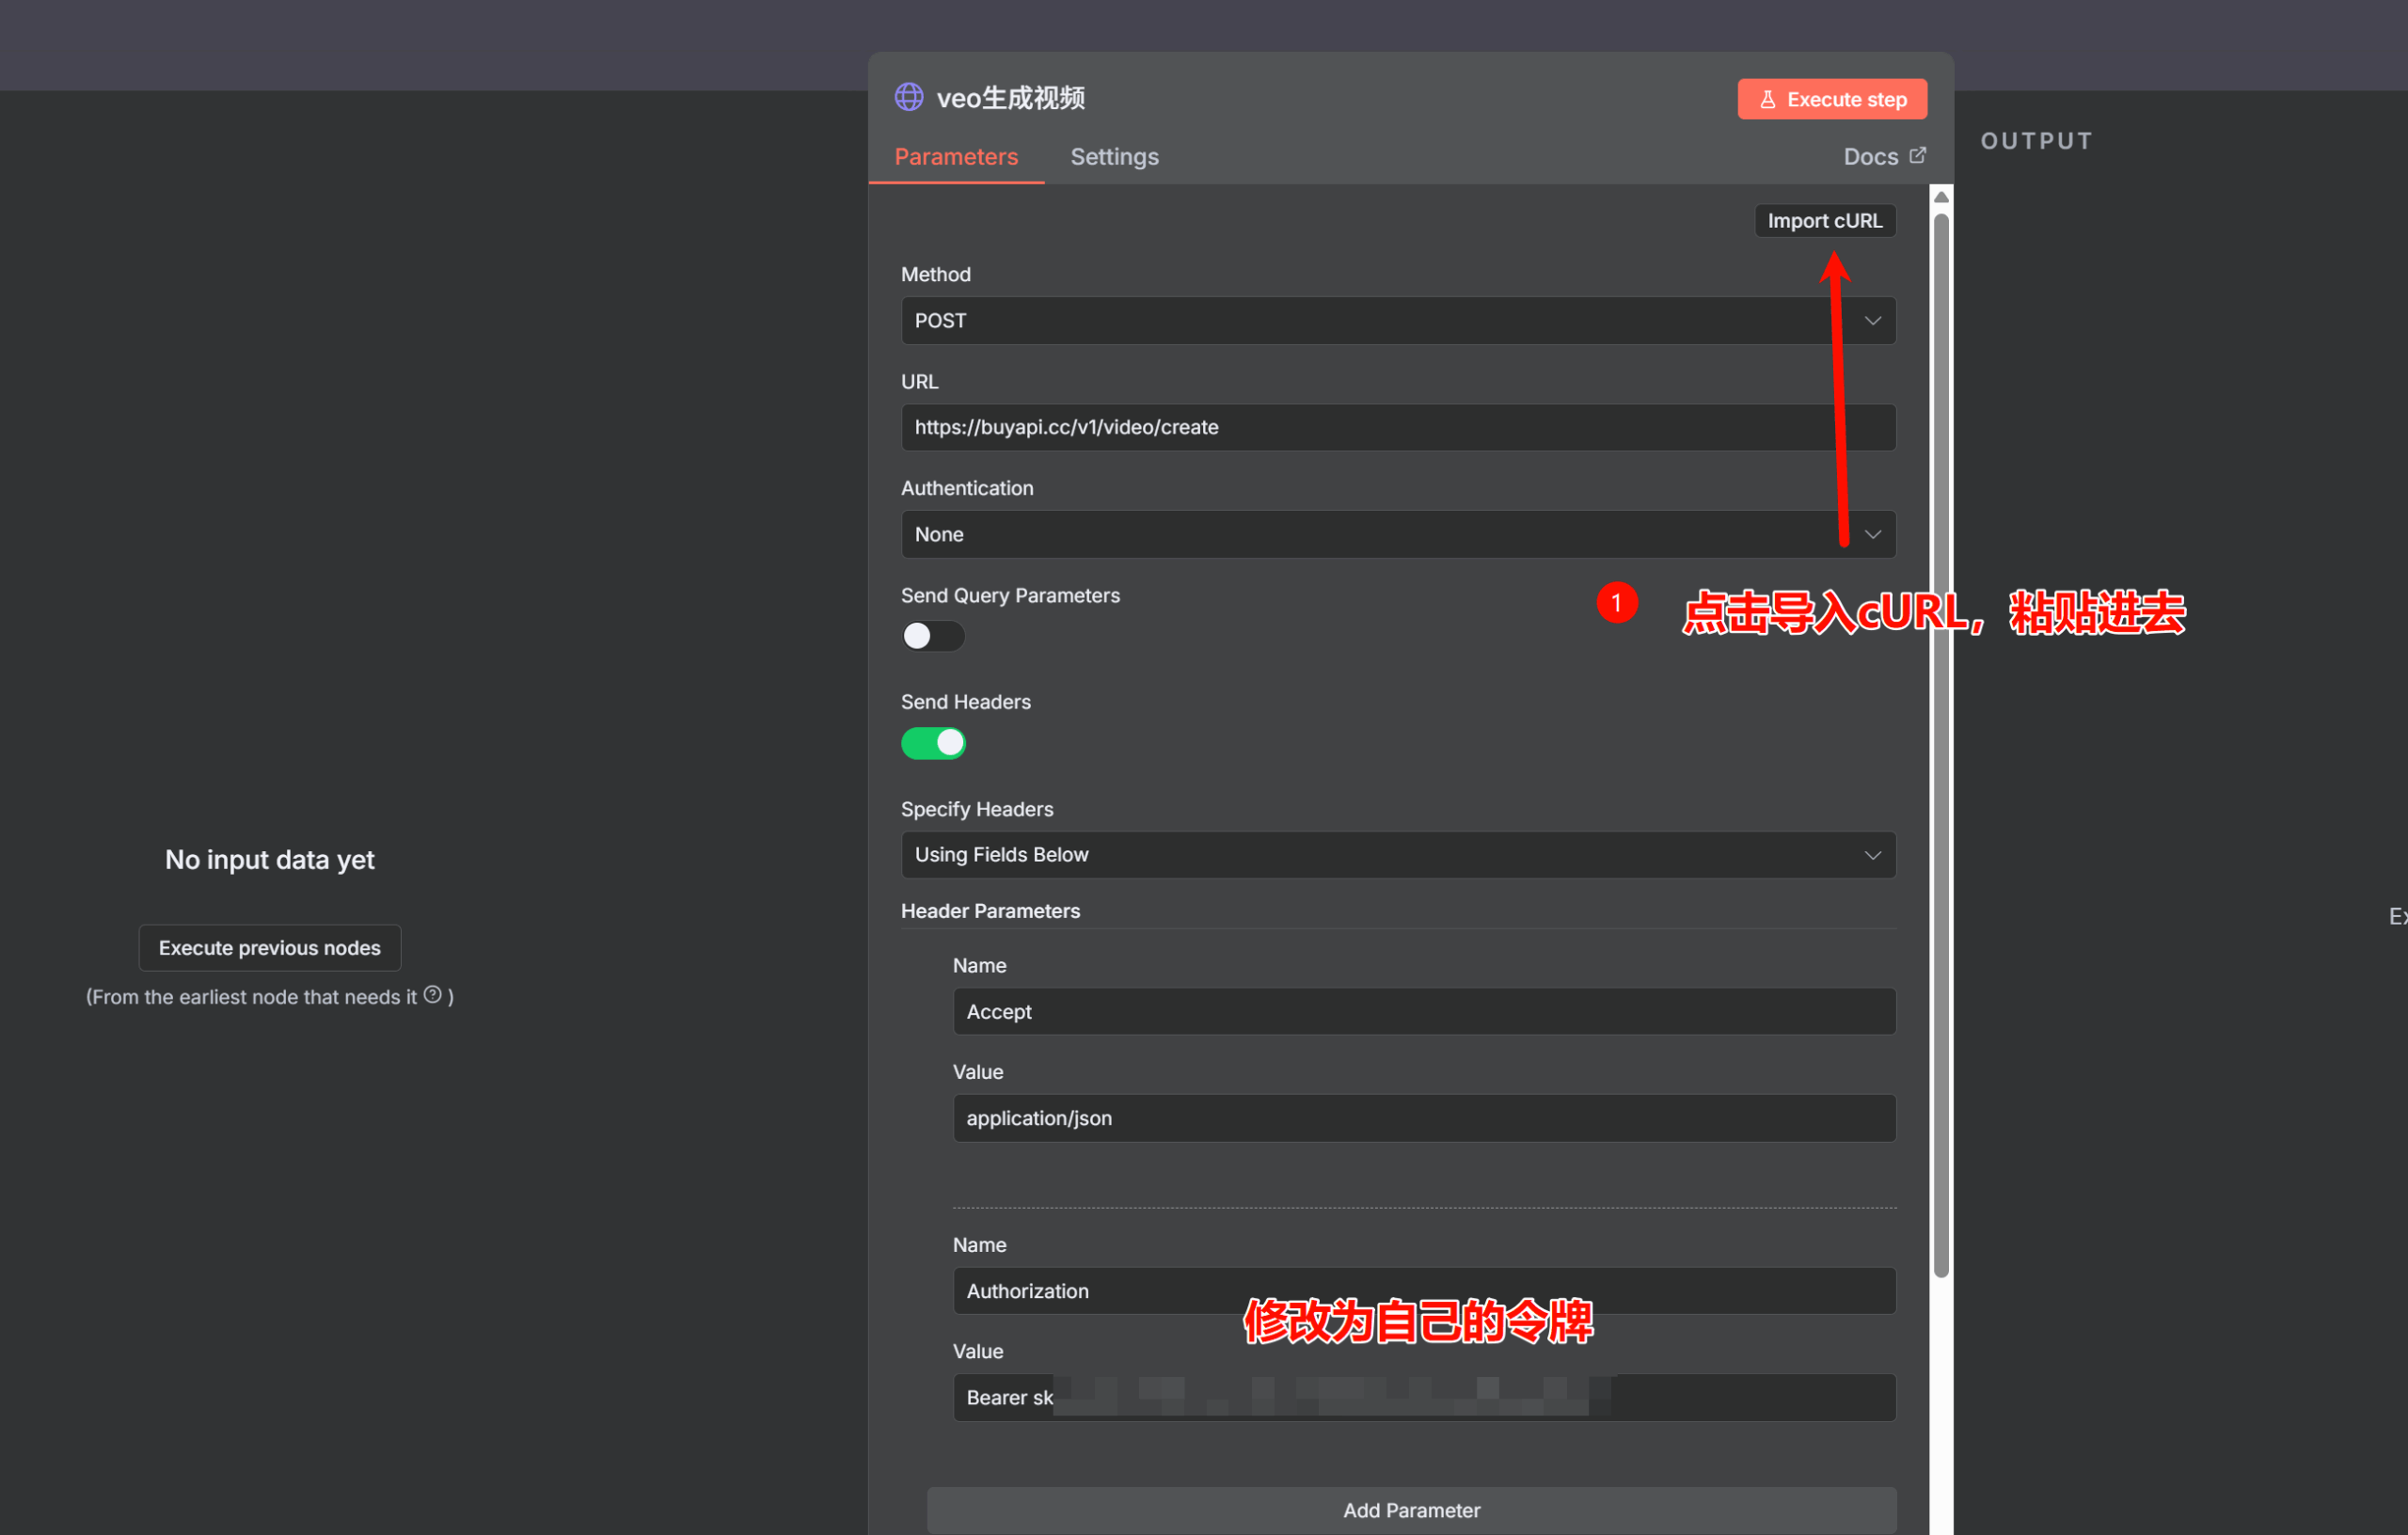Select the Parameters tab
Image resolution: width=2408 pixels, height=1535 pixels.
pyautogui.click(x=955, y=157)
